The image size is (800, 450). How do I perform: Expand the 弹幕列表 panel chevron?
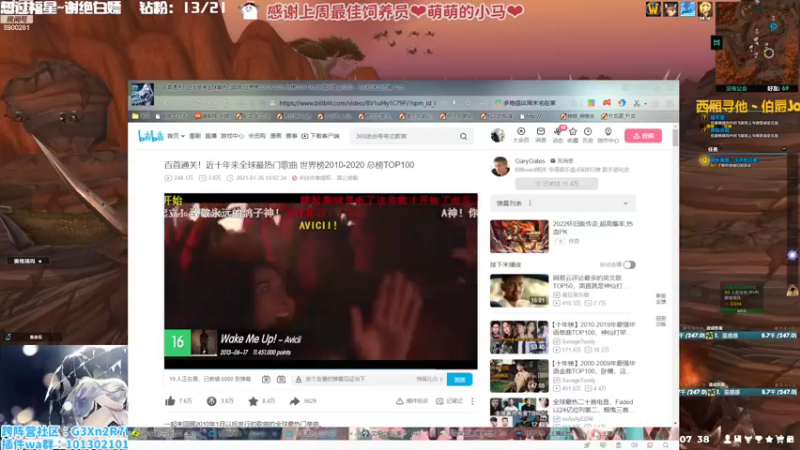626,203
